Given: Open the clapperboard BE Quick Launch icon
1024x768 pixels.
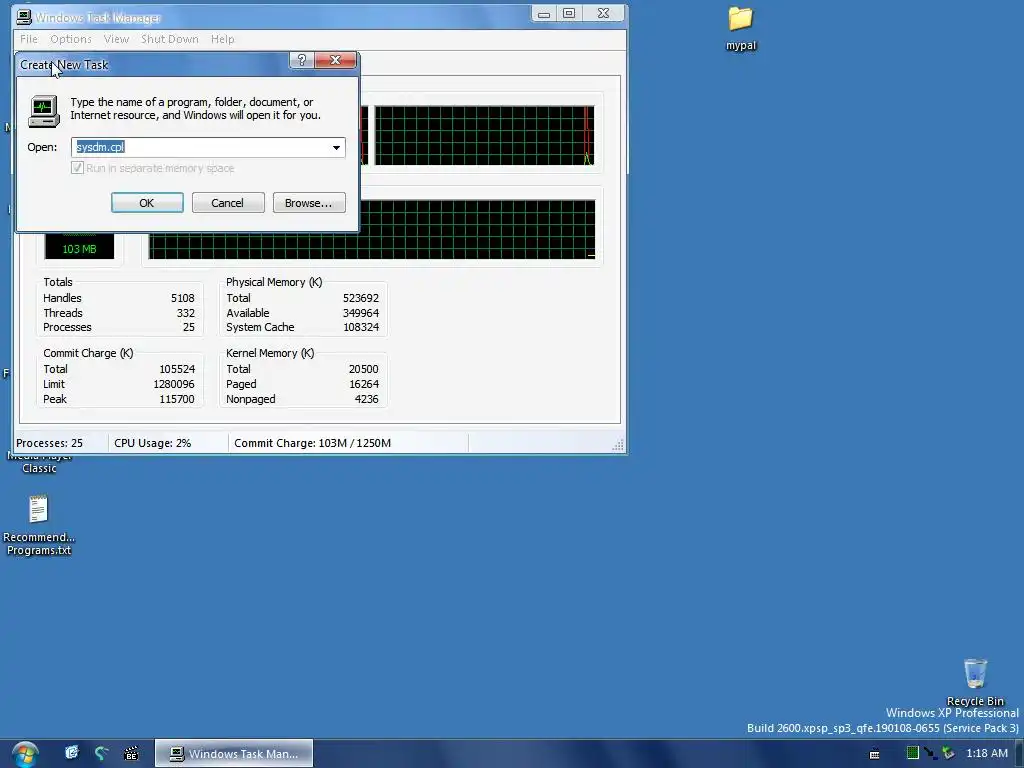Looking at the screenshot, I should (x=131, y=754).
